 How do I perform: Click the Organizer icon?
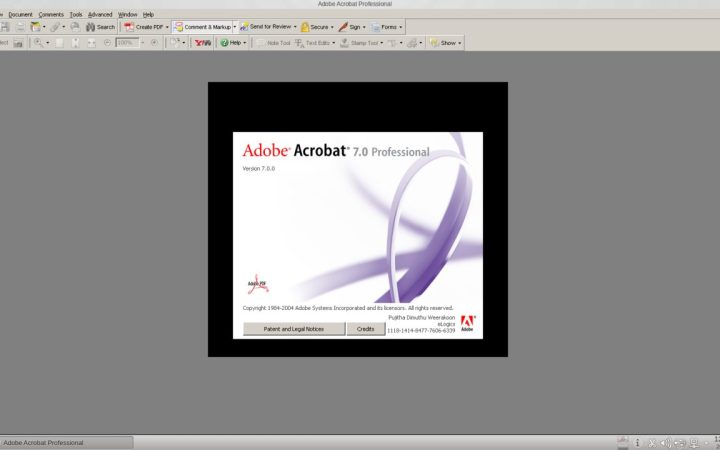(x=35, y=27)
